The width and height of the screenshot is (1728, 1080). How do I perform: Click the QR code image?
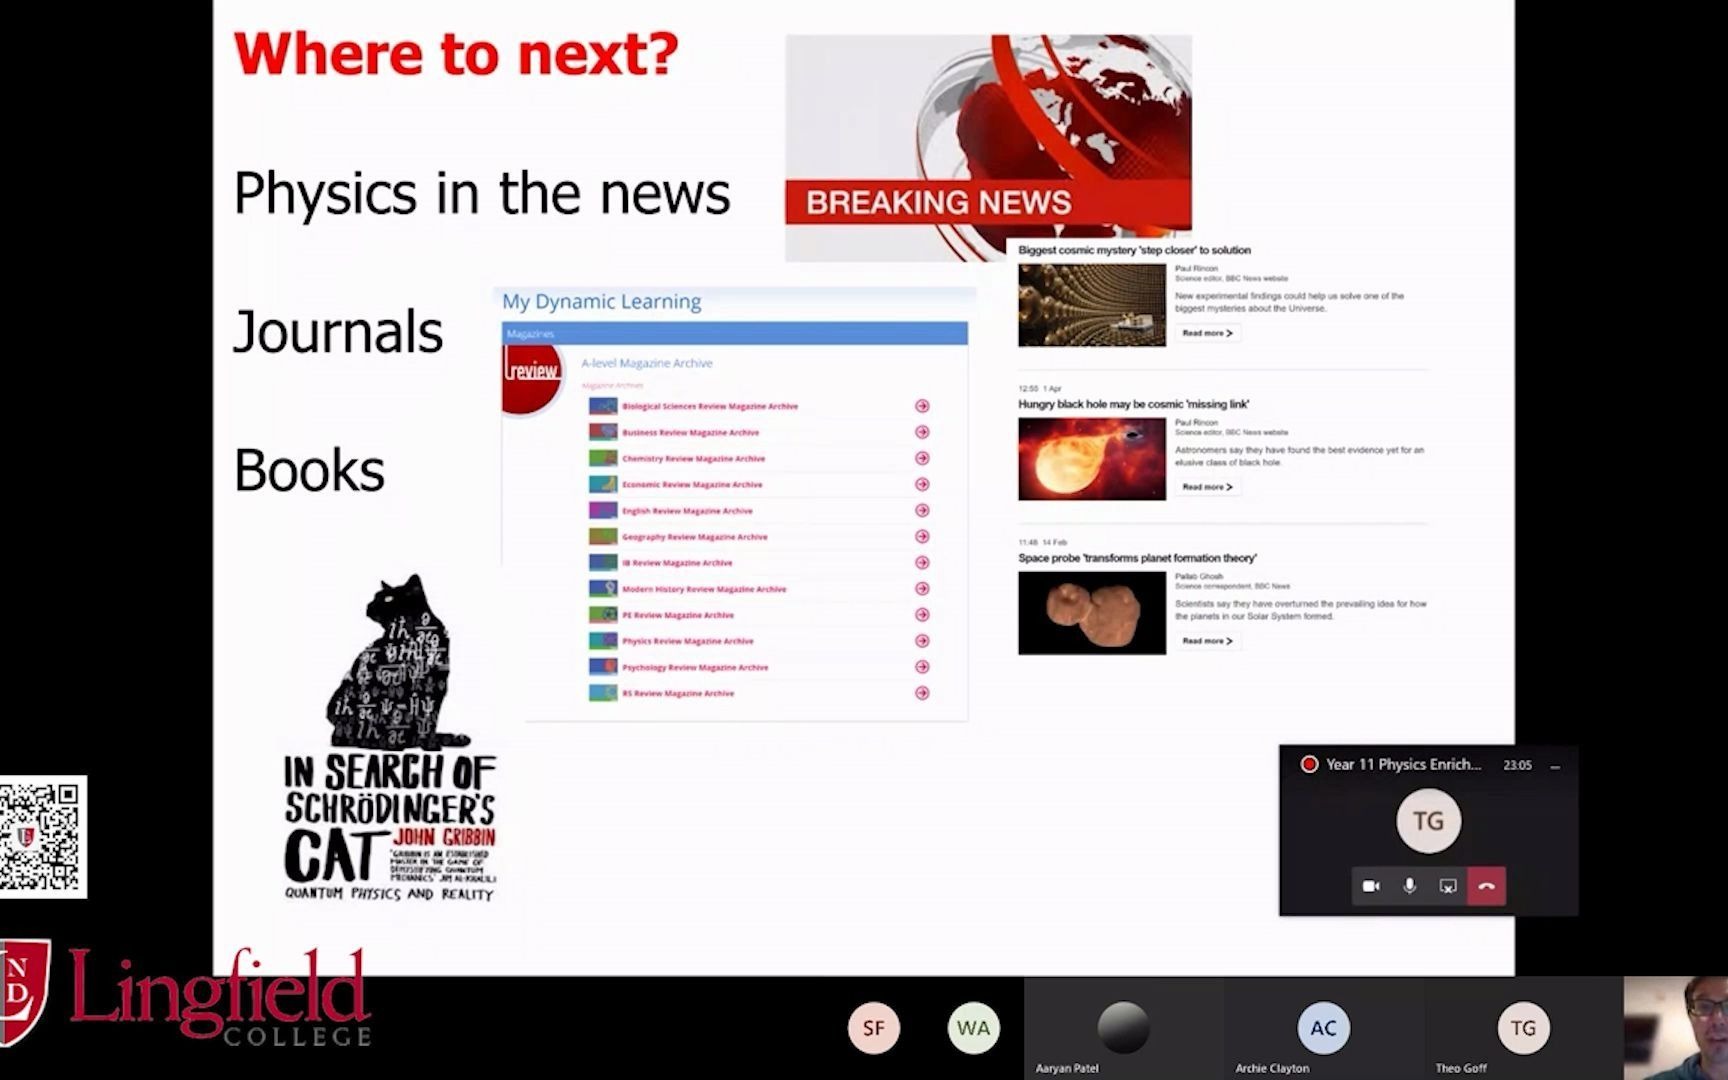[43, 837]
